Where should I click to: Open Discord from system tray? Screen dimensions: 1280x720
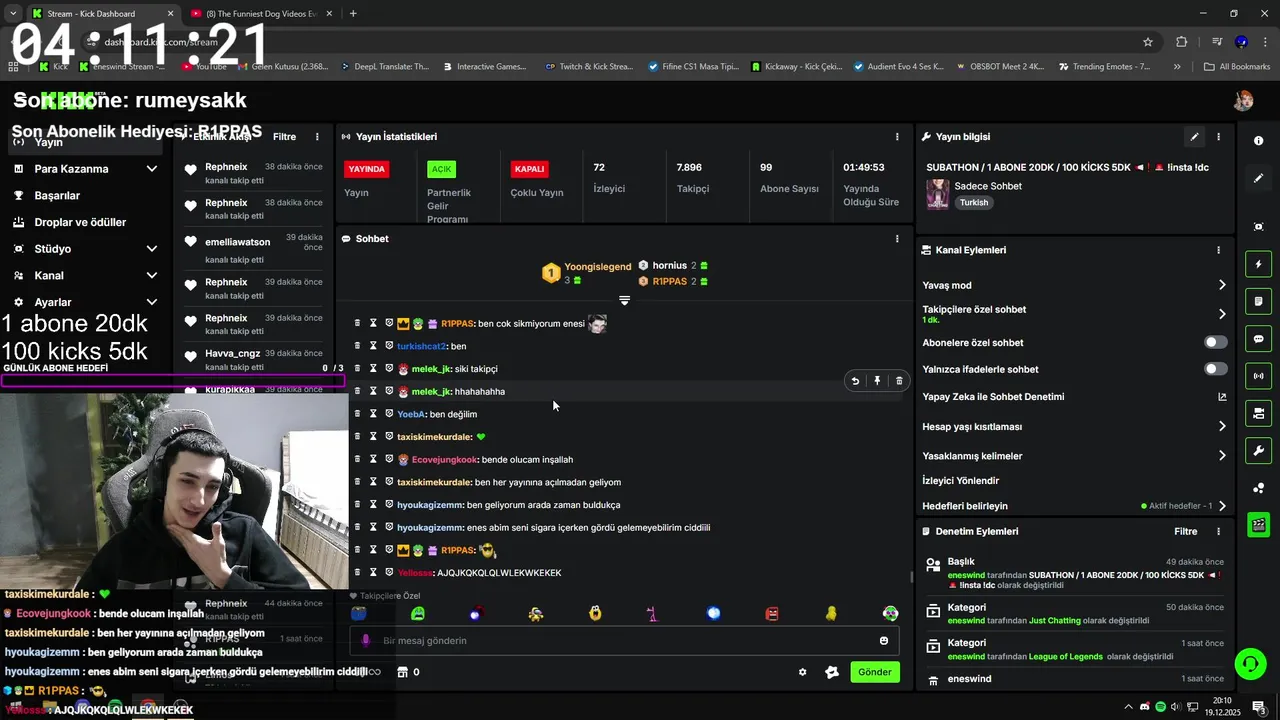click(x=1145, y=706)
